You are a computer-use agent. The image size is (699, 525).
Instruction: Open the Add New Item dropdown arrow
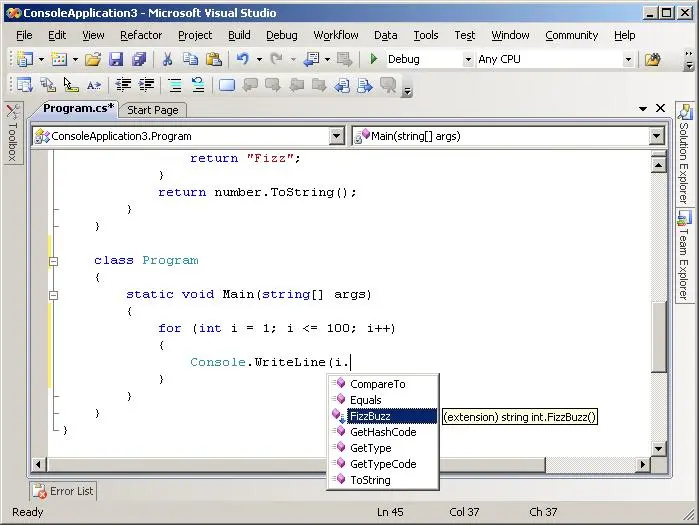click(x=75, y=59)
